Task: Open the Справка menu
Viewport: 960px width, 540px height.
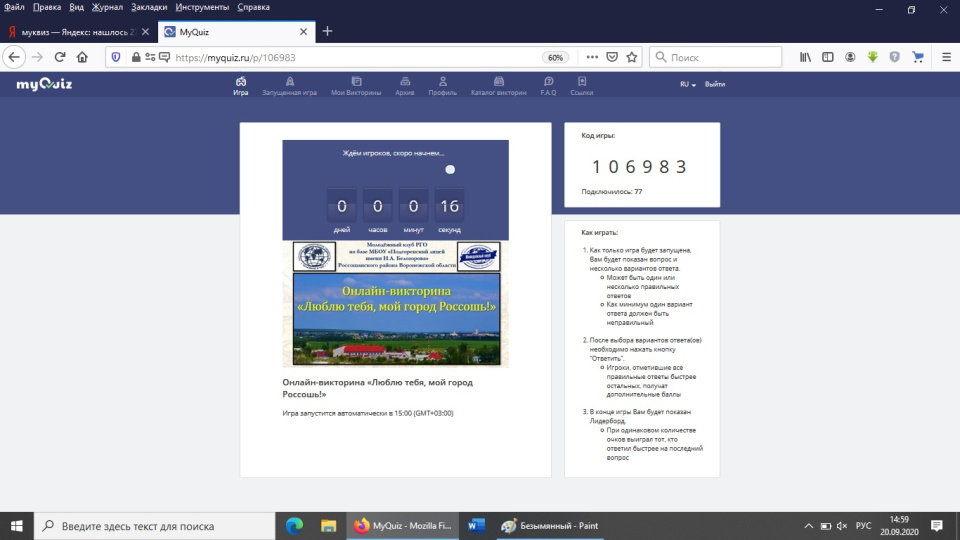Action: [x=253, y=7]
